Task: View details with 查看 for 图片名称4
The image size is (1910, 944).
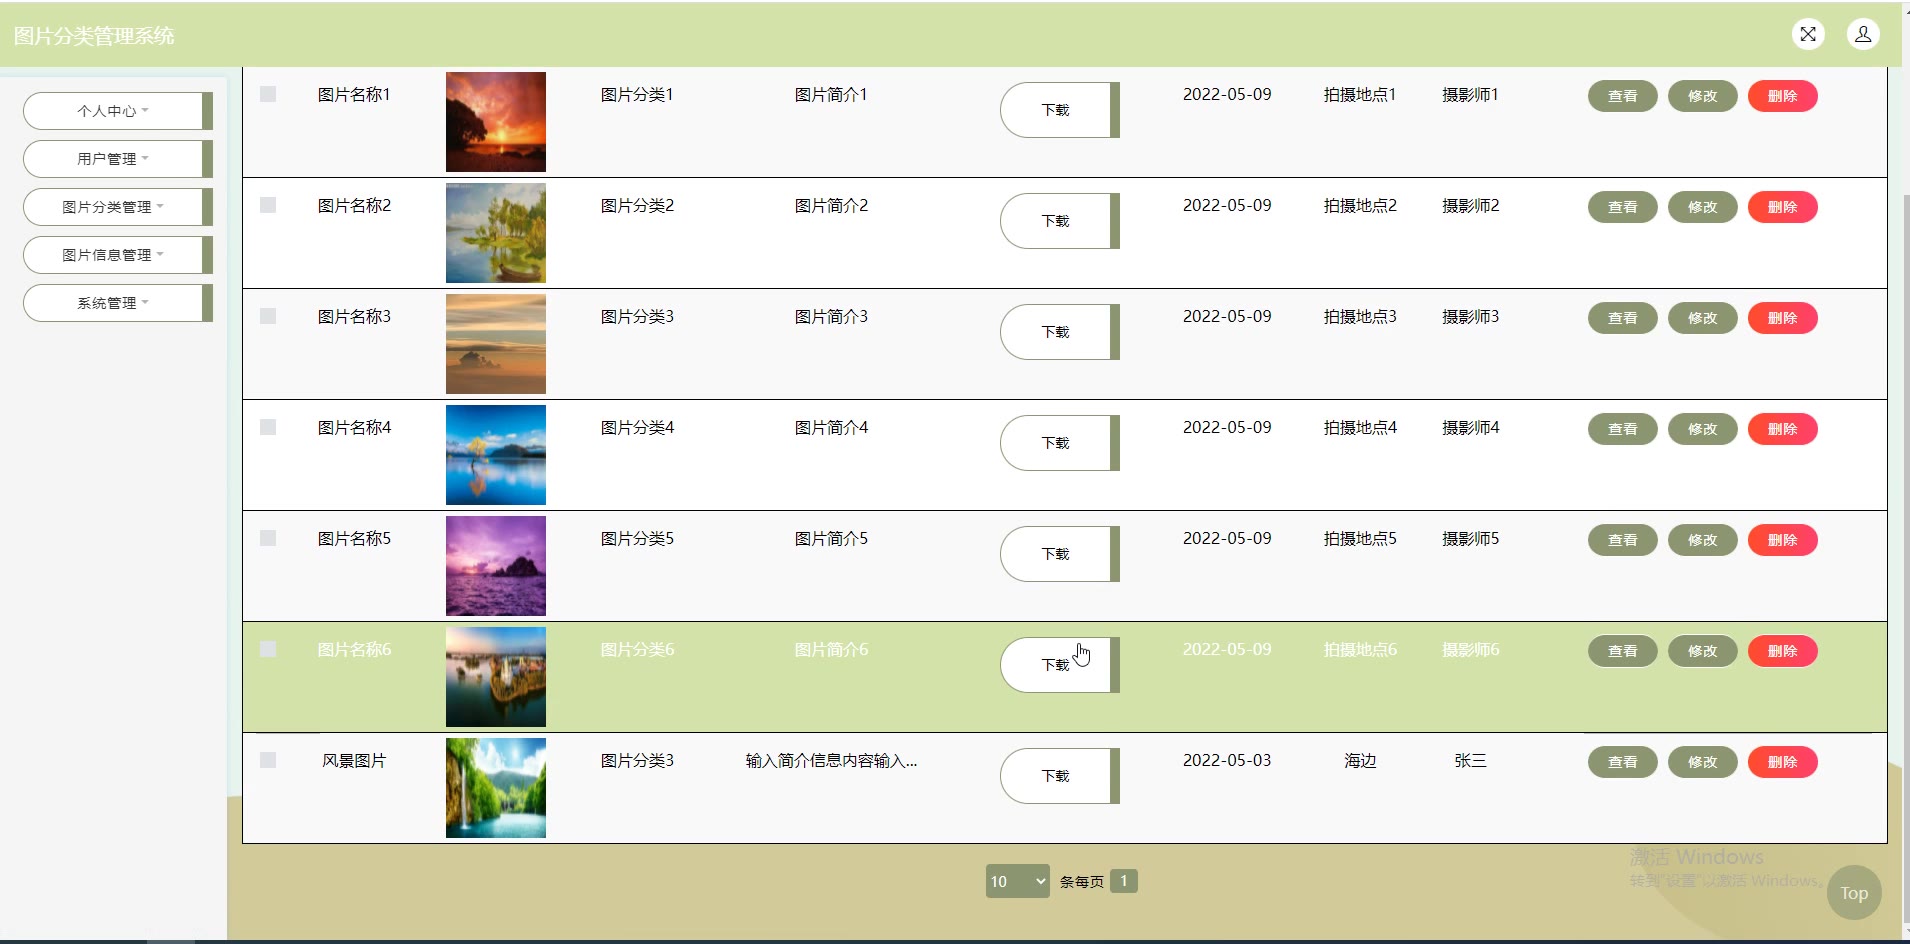Action: tap(1623, 429)
